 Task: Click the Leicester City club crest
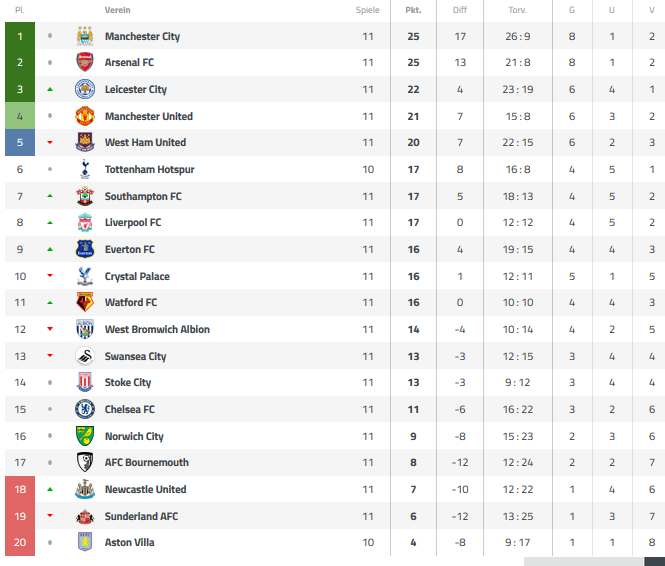click(85, 89)
